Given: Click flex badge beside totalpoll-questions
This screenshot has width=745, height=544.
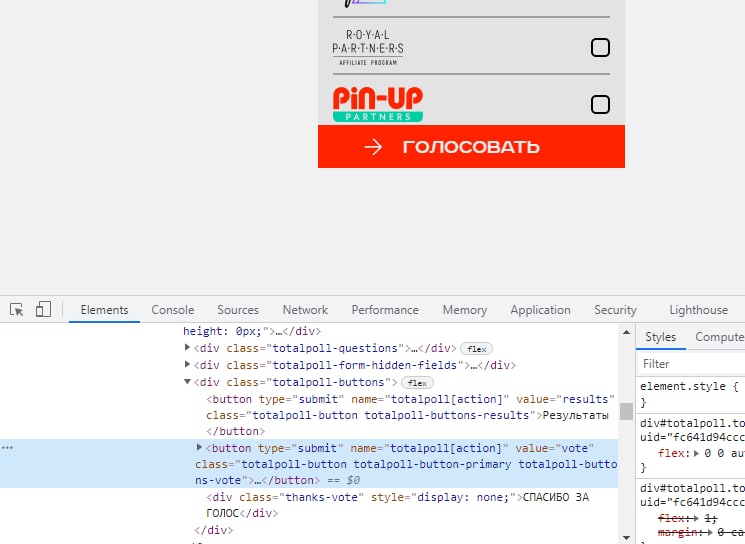Looking at the screenshot, I should coord(477,349).
